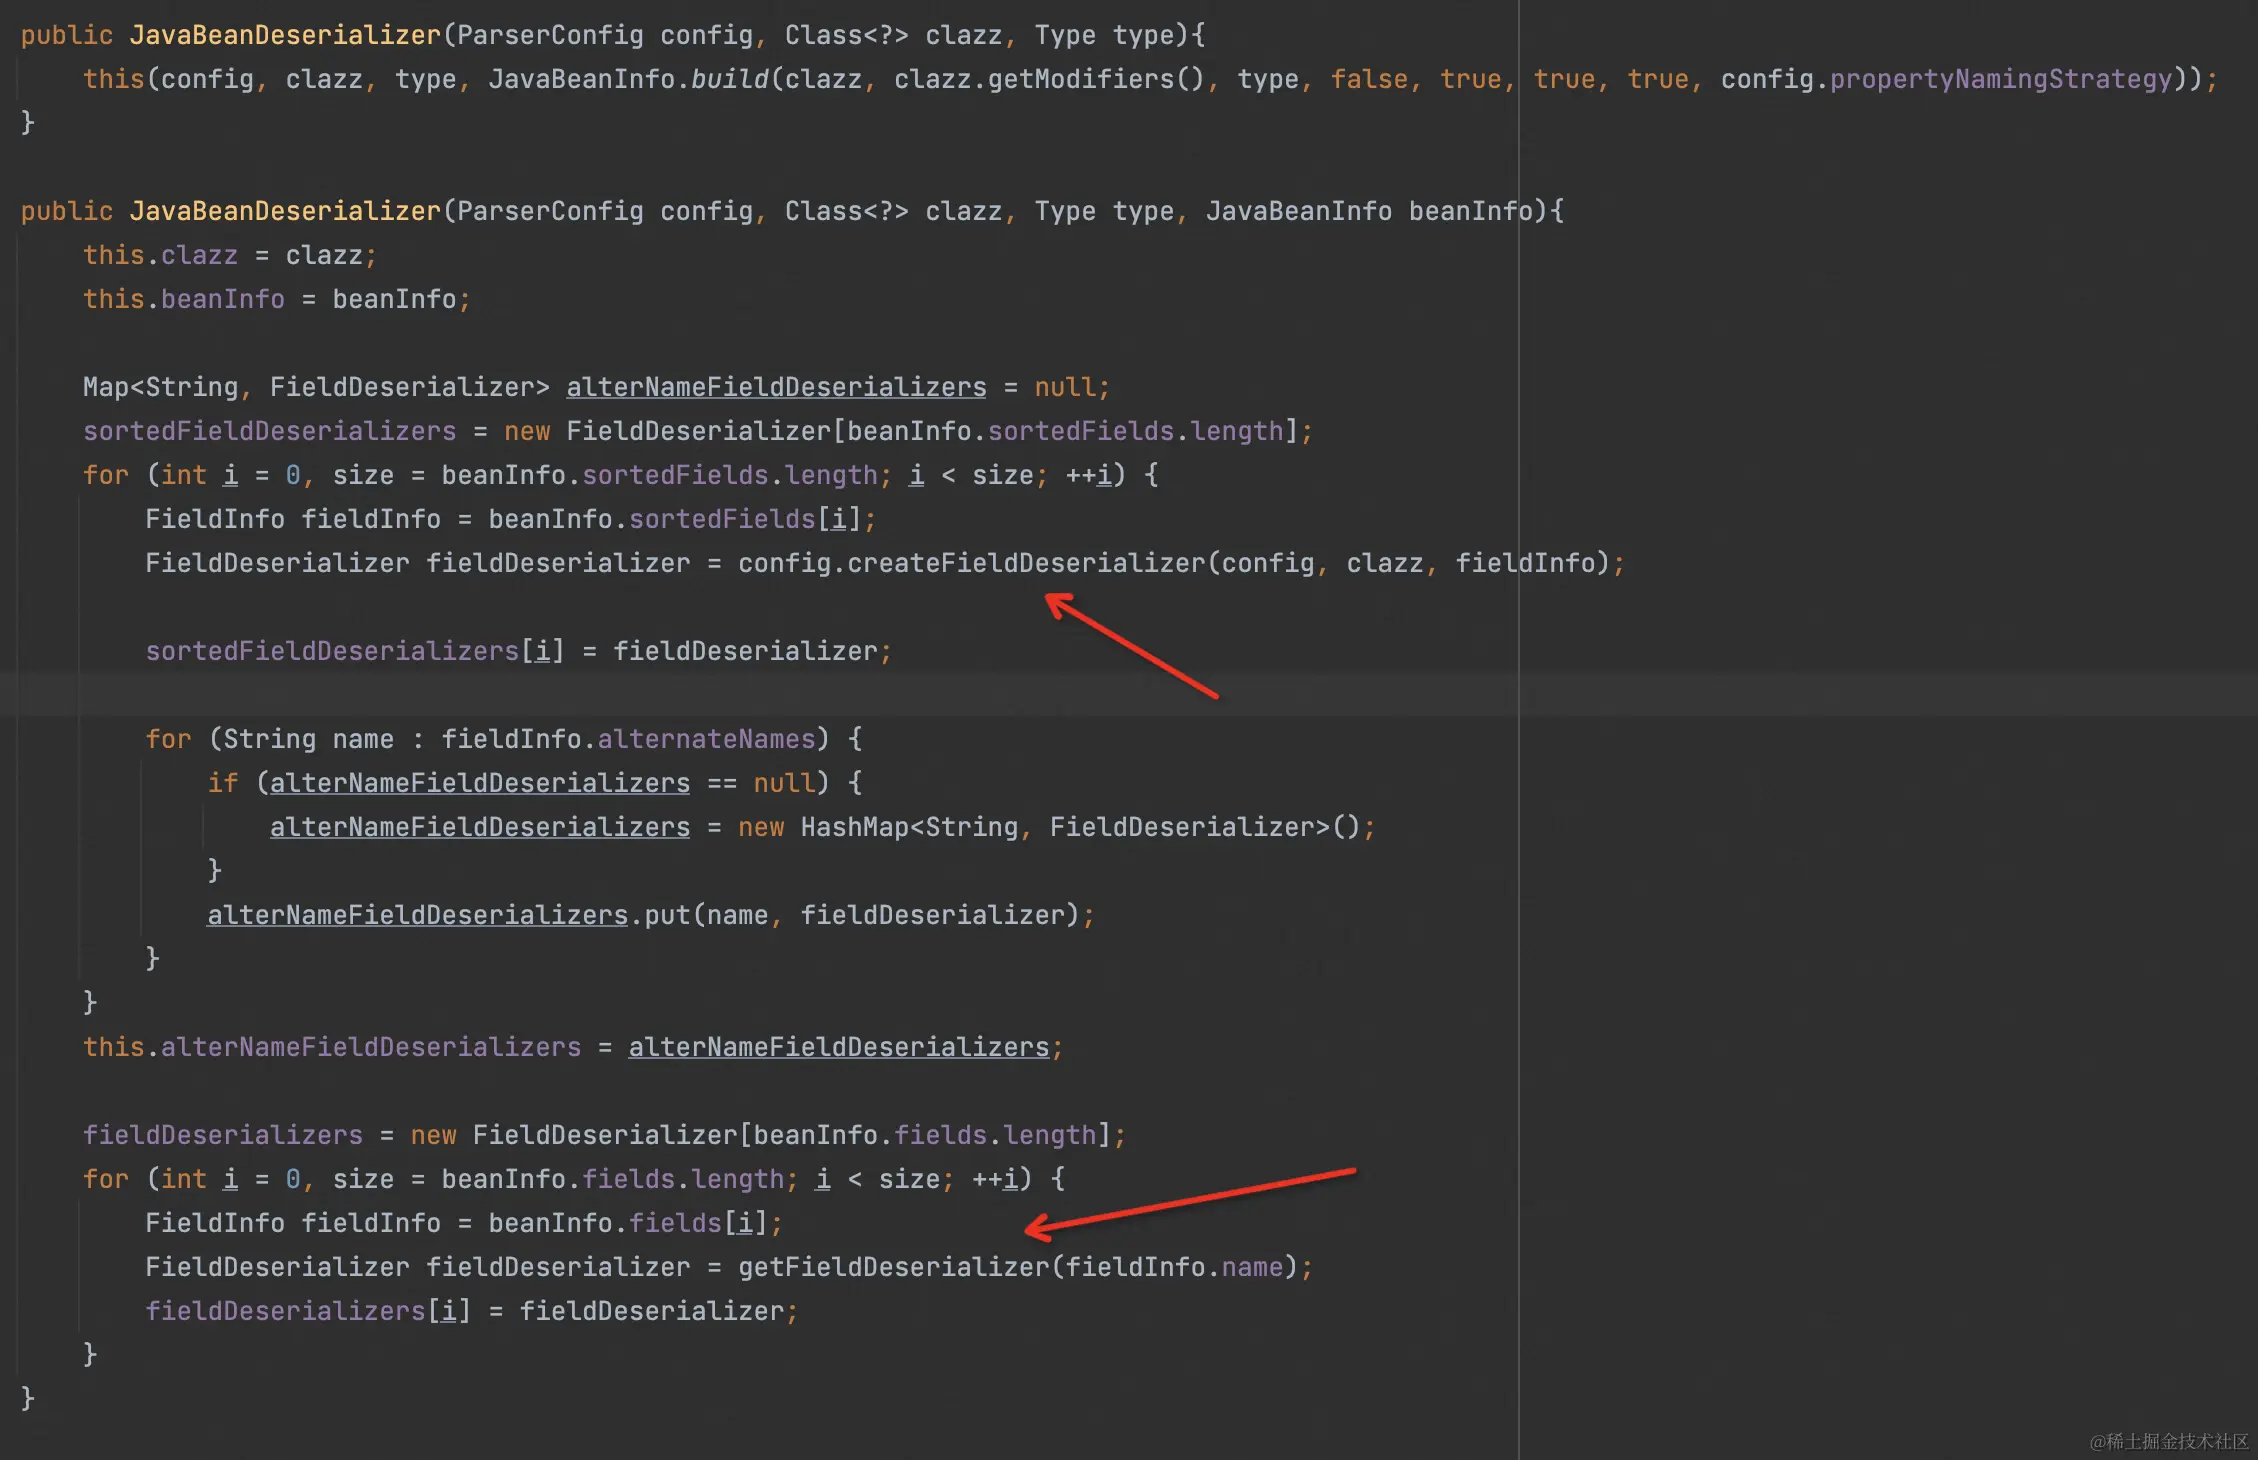Click the propertyNamingStrategy field reference

click(x=2000, y=80)
